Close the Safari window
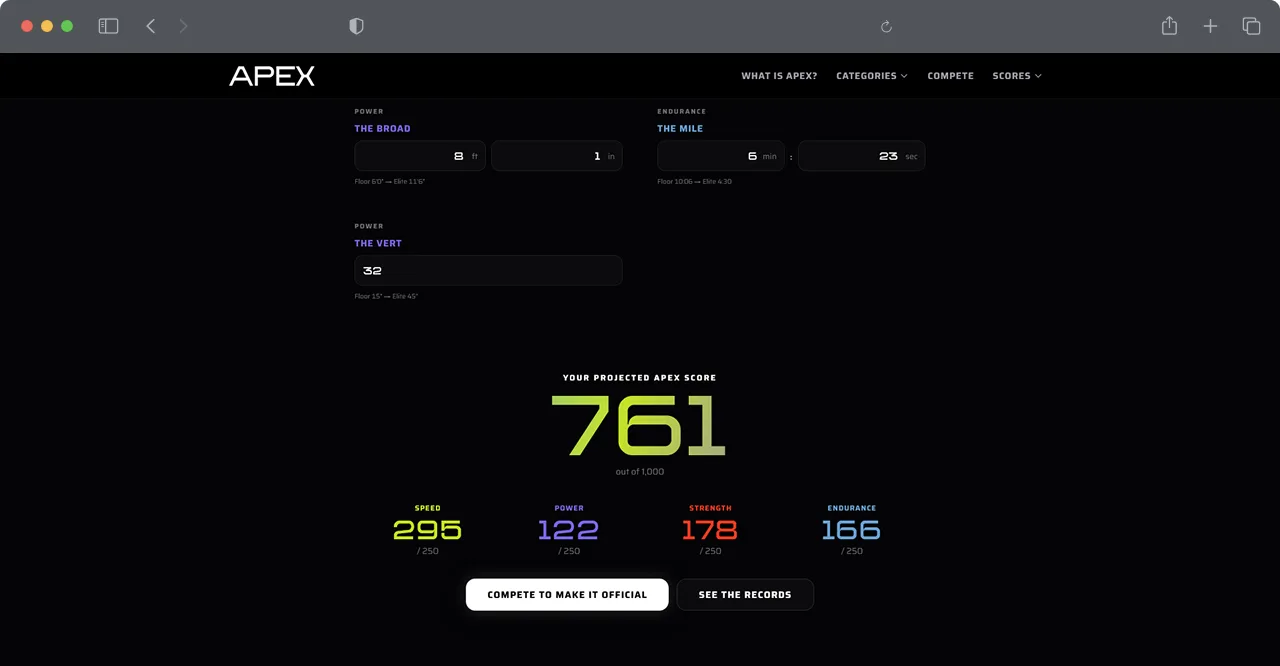The image size is (1280, 666). click(x=27, y=26)
